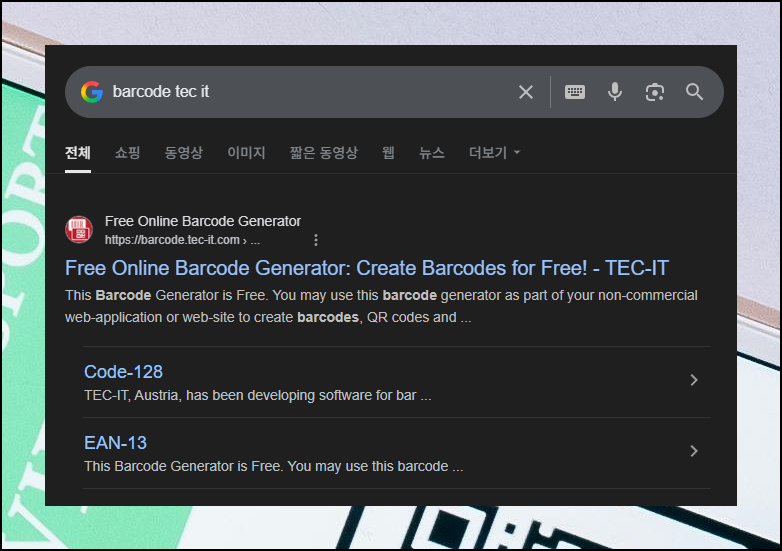Viewport: 782px width, 551px height.
Task: Click the TEC-IT red barcode favicon
Action: tap(79, 229)
